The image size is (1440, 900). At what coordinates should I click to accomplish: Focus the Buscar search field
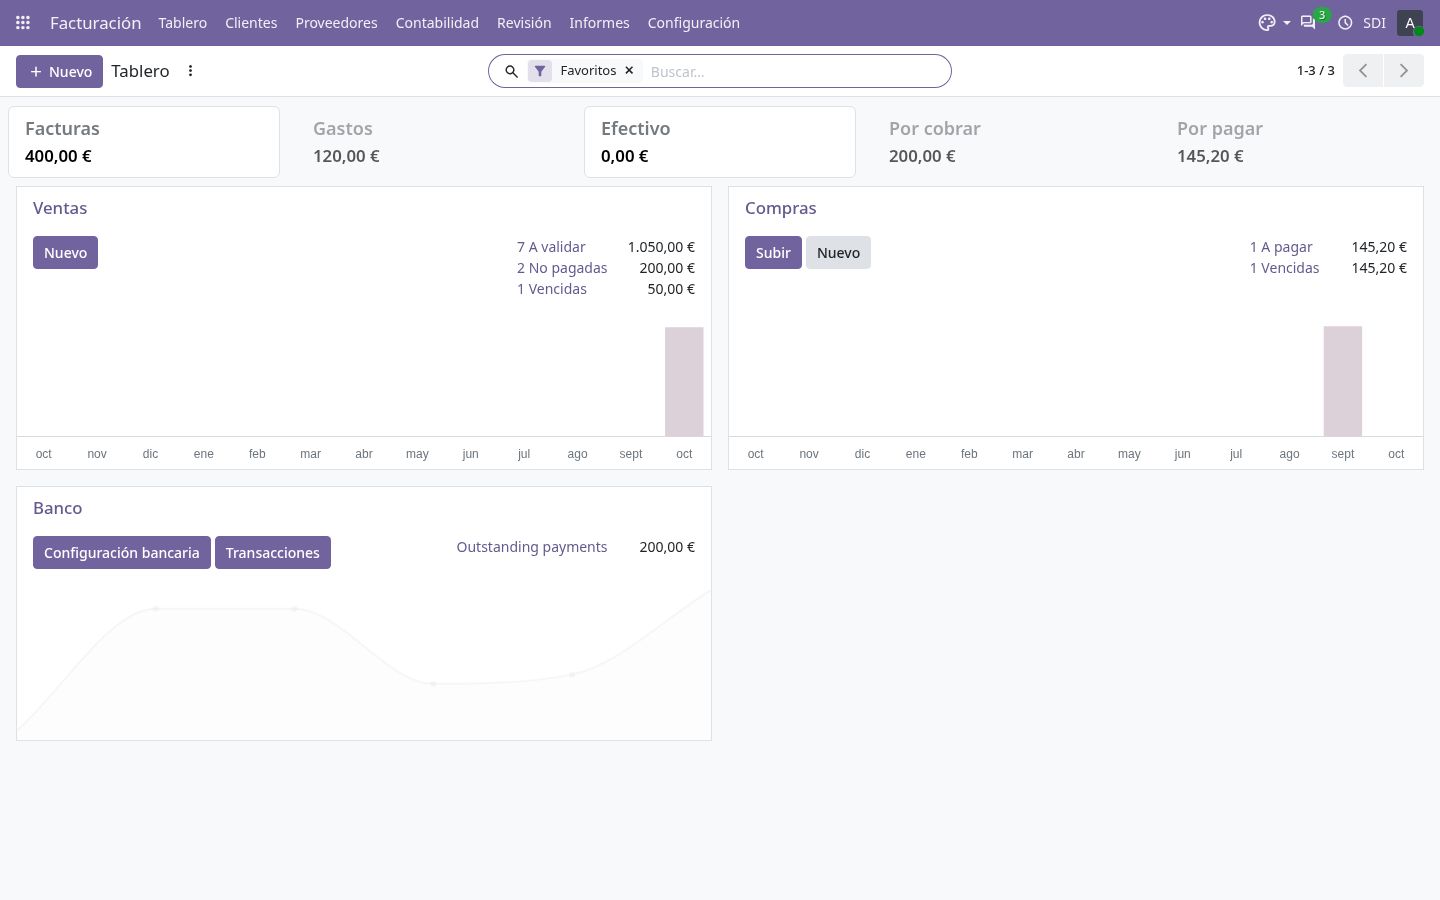pos(795,71)
